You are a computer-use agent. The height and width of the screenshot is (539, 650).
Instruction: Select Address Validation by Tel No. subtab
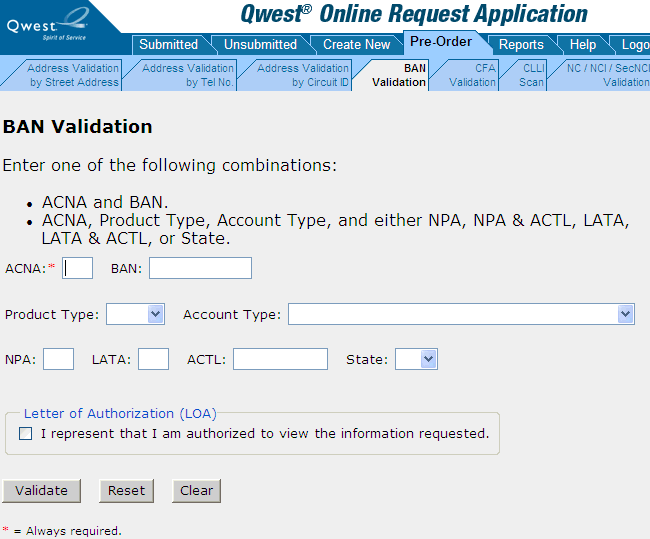pos(187,75)
